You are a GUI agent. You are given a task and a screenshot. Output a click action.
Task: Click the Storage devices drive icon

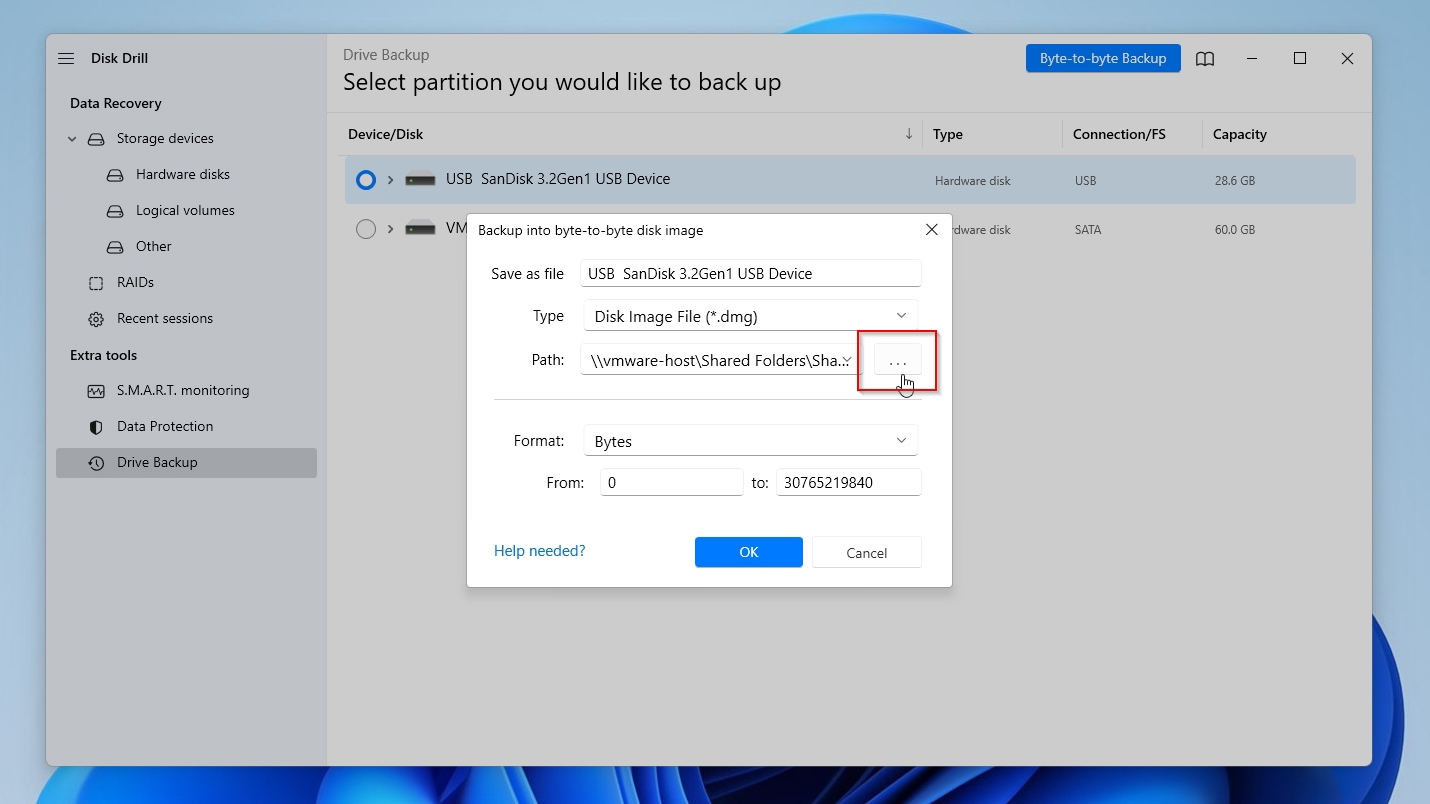point(96,139)
